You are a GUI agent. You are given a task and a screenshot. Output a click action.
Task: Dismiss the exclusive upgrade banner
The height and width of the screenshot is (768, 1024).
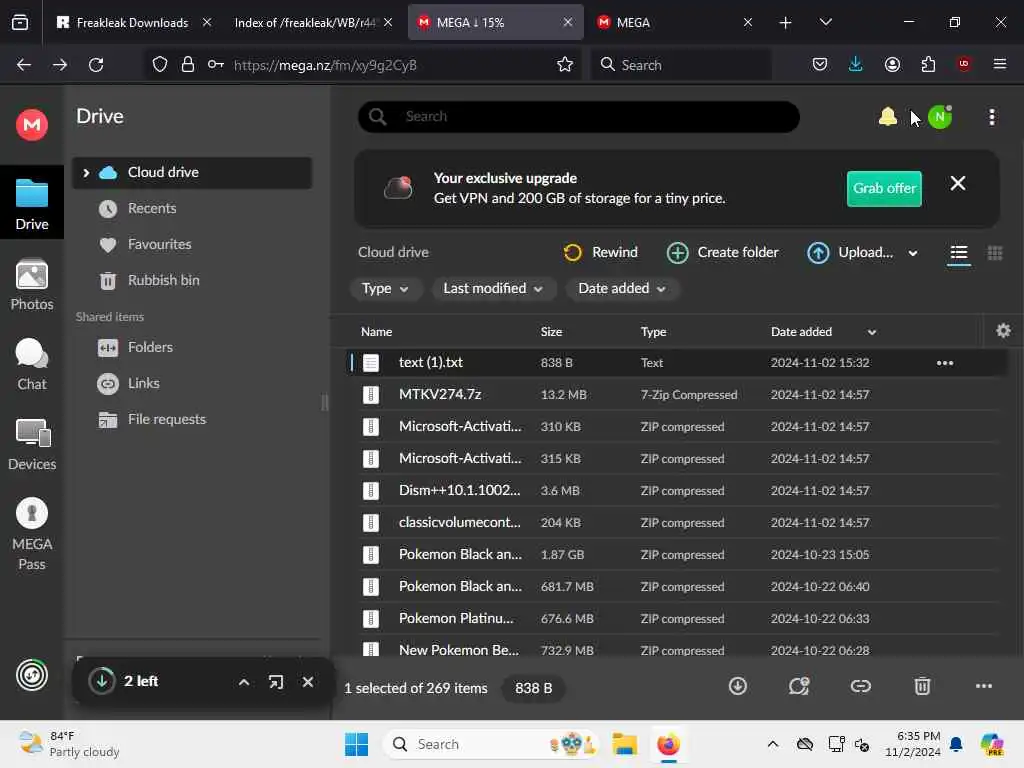[x=957, y=184]
